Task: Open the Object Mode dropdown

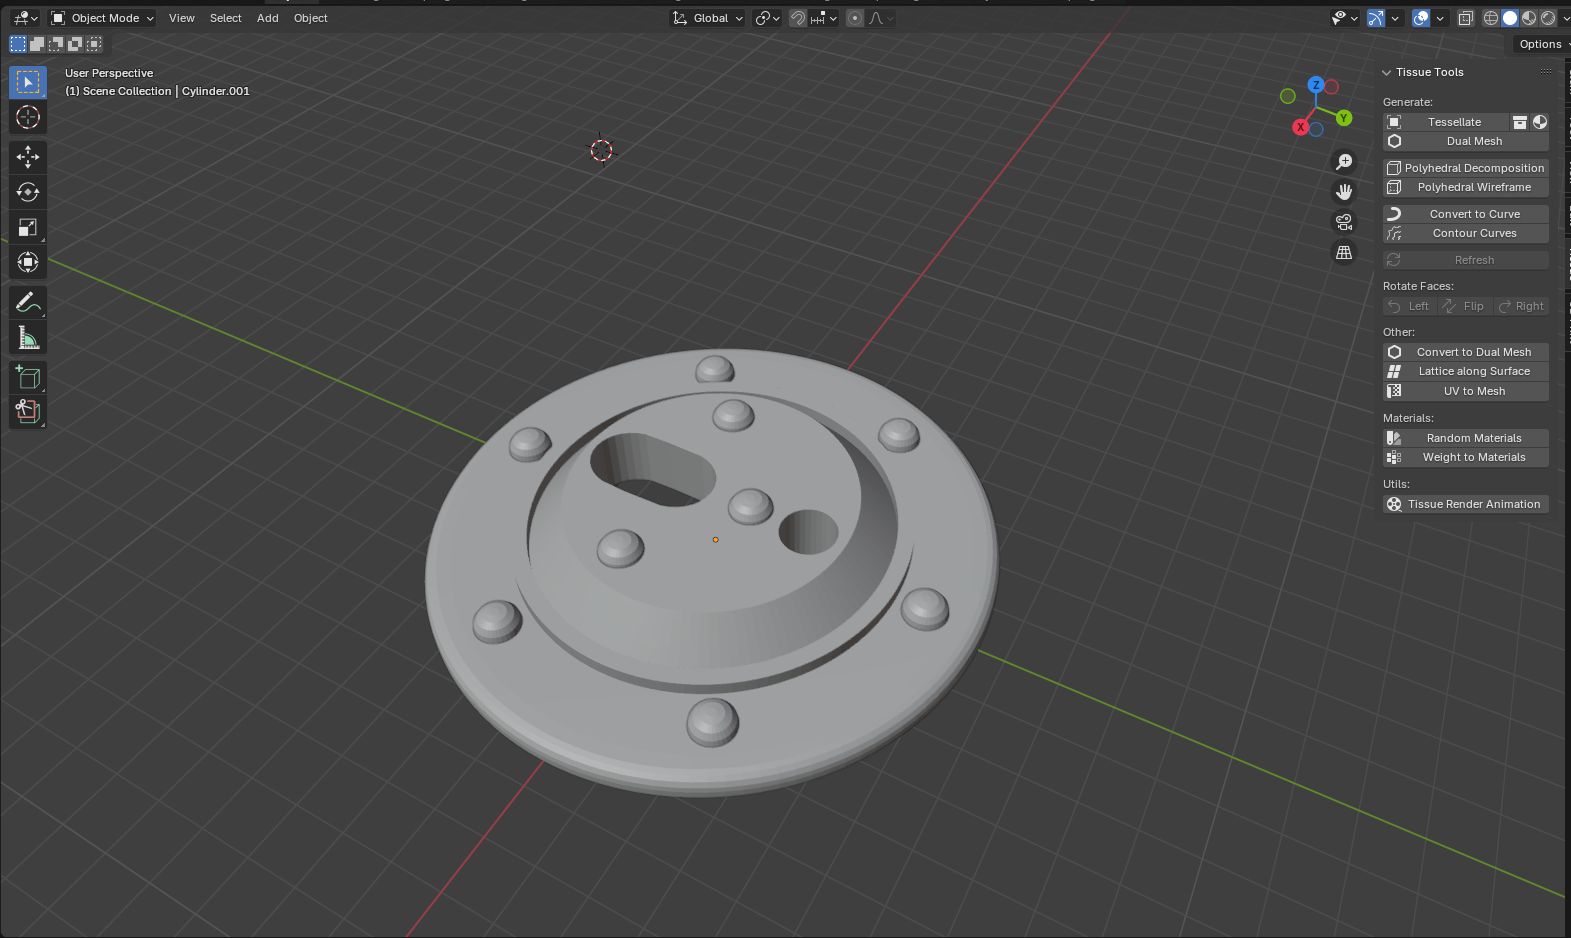Action: click(x=103, y=18)
